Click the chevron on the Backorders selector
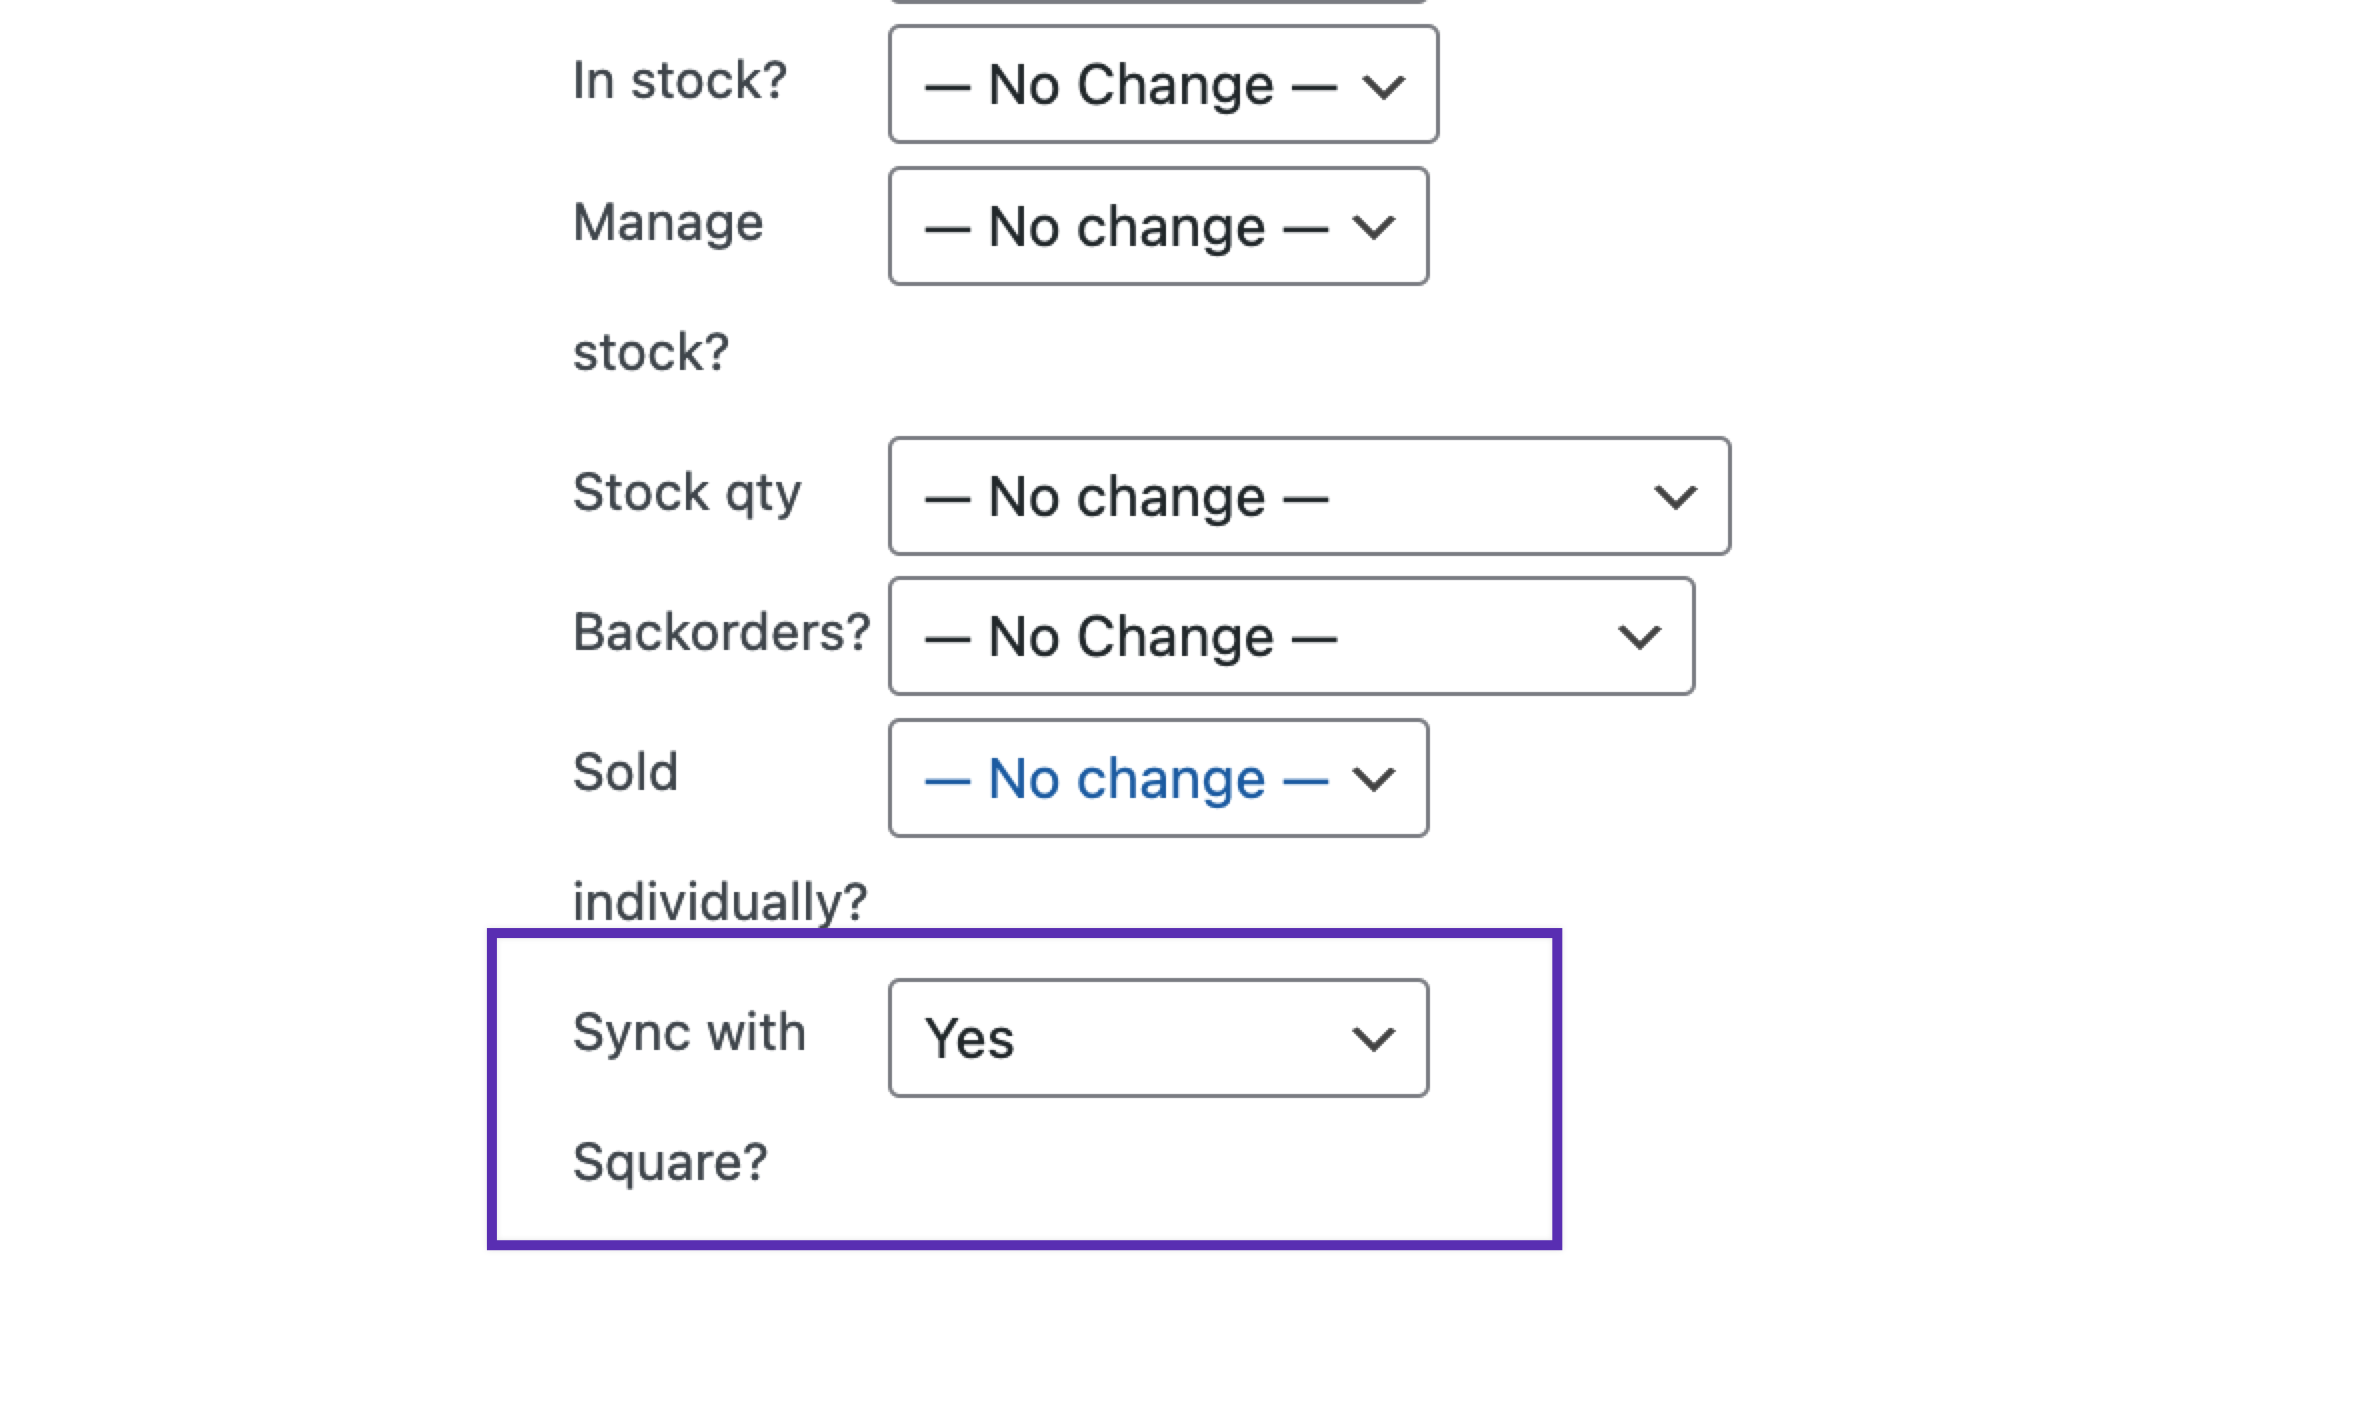The height and width of the screenshot is (1404, 2372). (x=1638, y=637)
